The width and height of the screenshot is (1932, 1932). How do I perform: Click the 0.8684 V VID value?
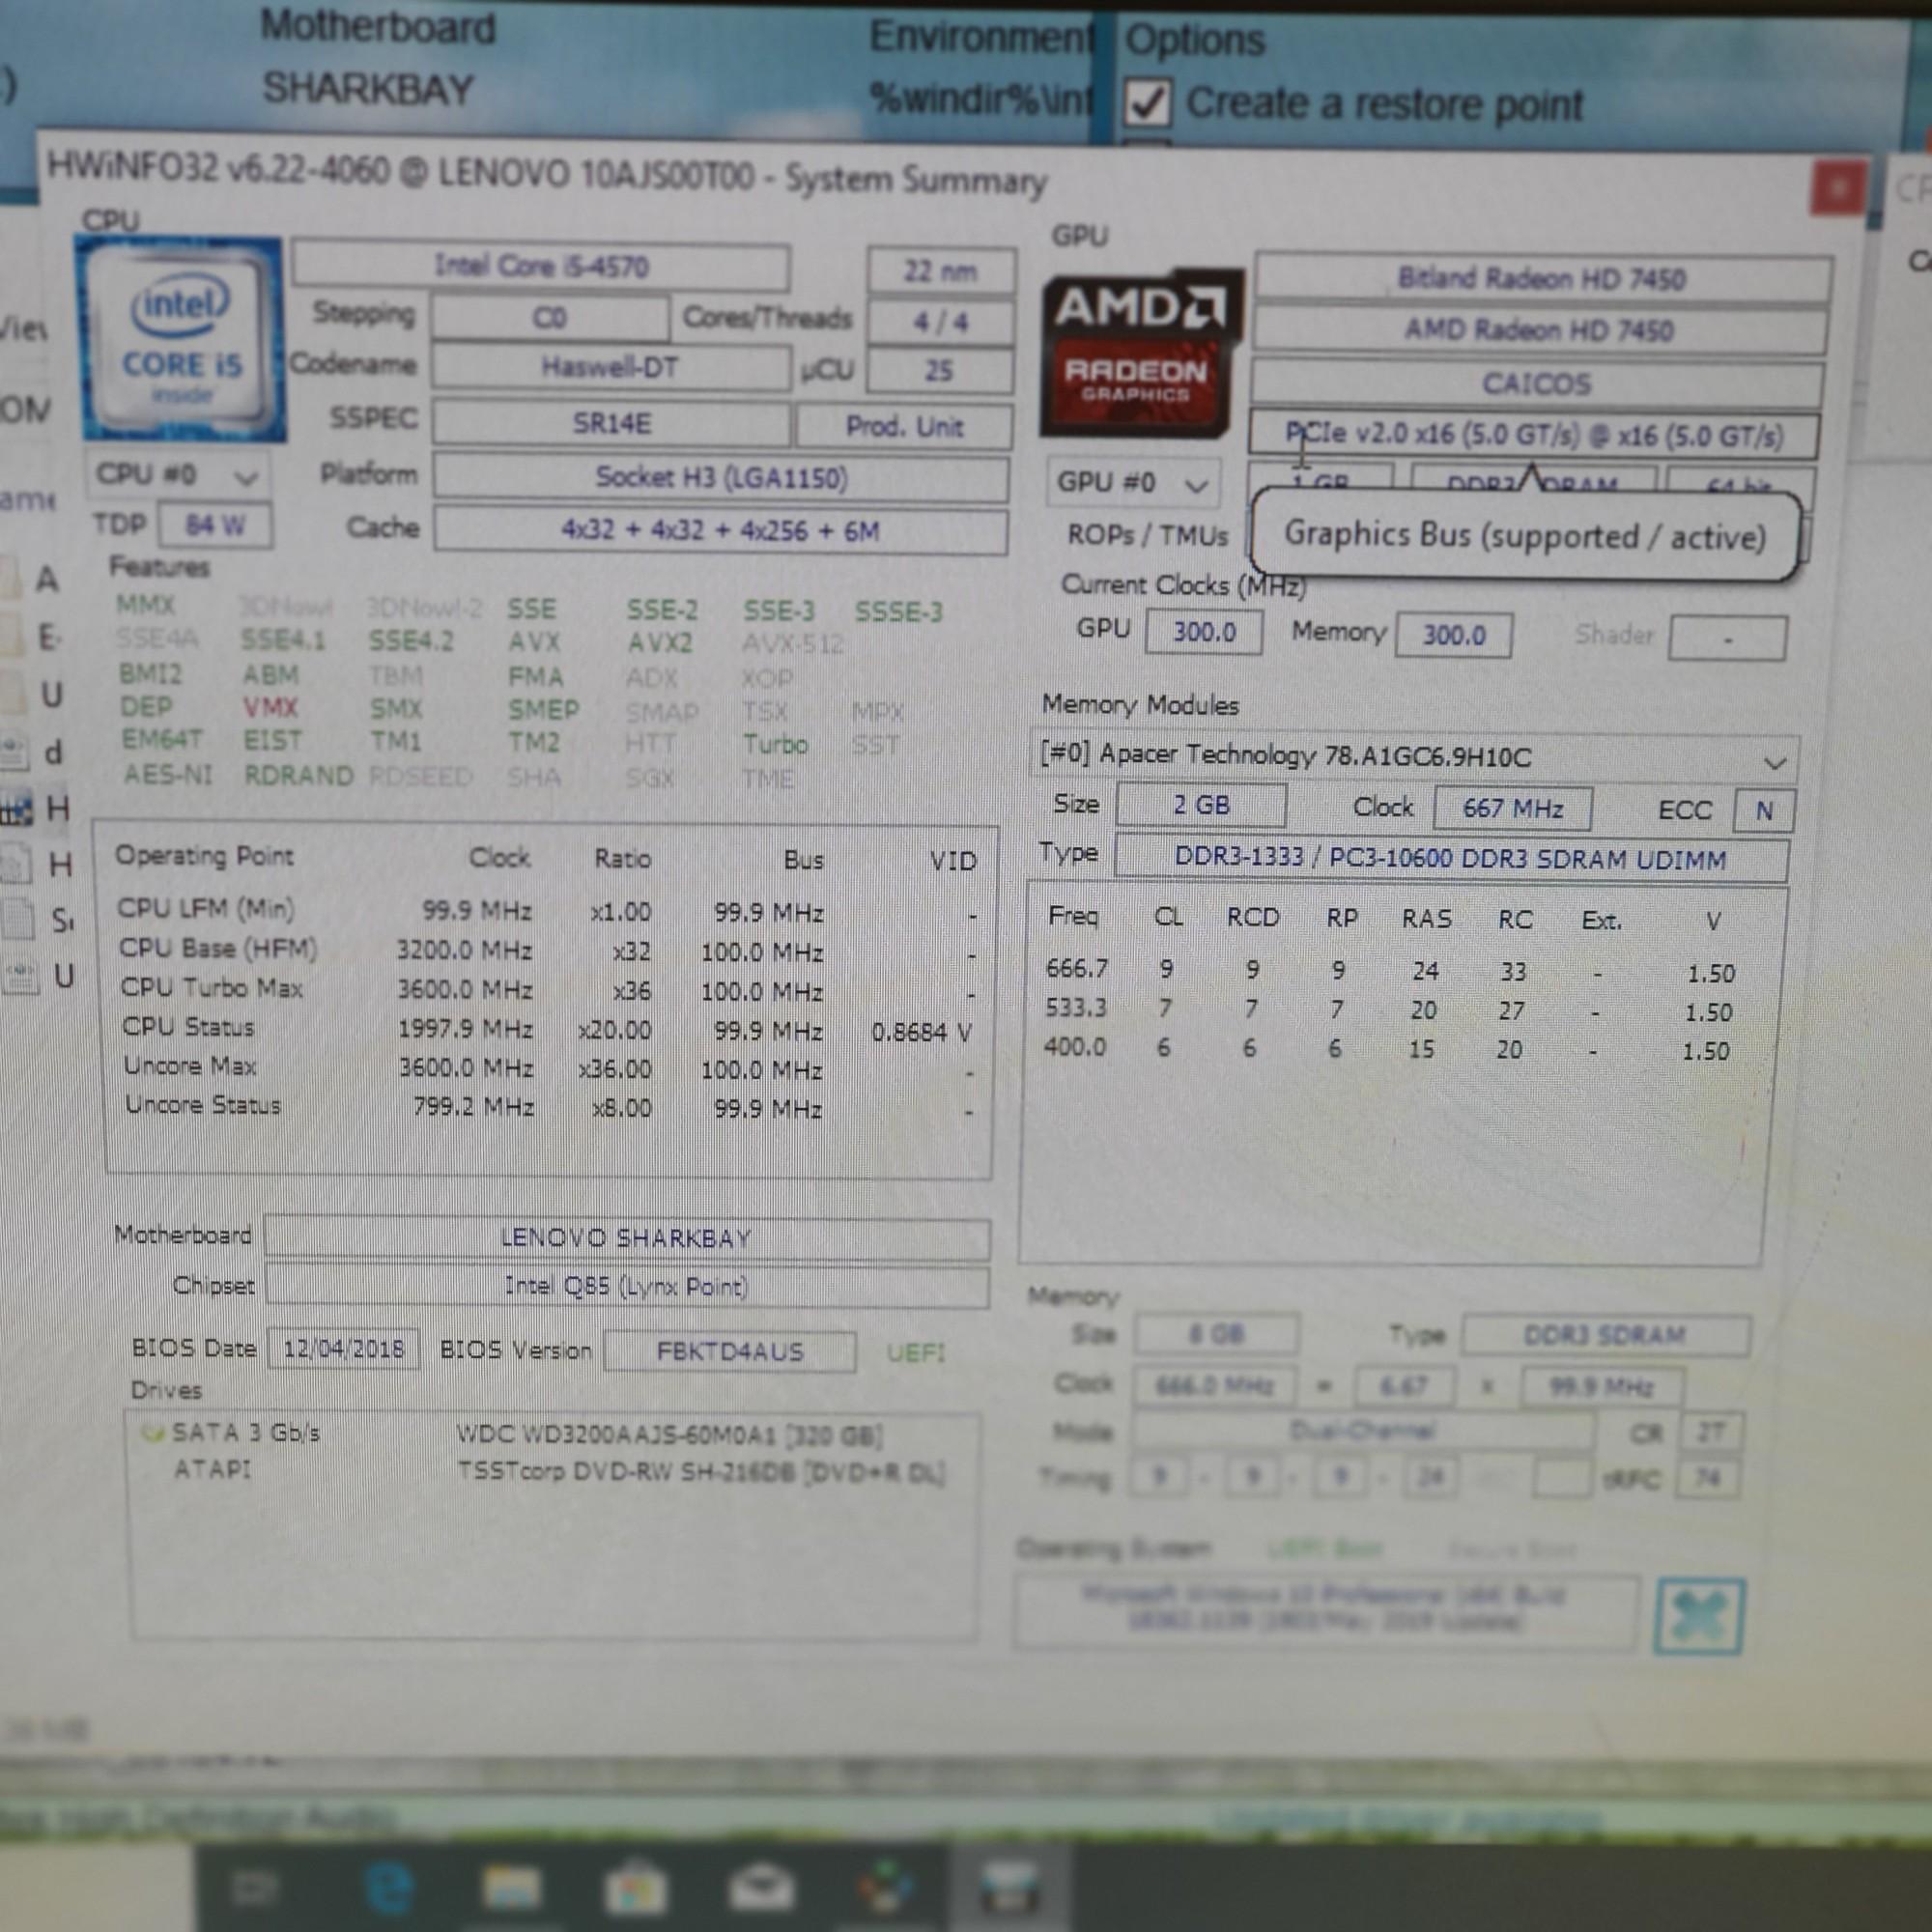pos(921,1032)
